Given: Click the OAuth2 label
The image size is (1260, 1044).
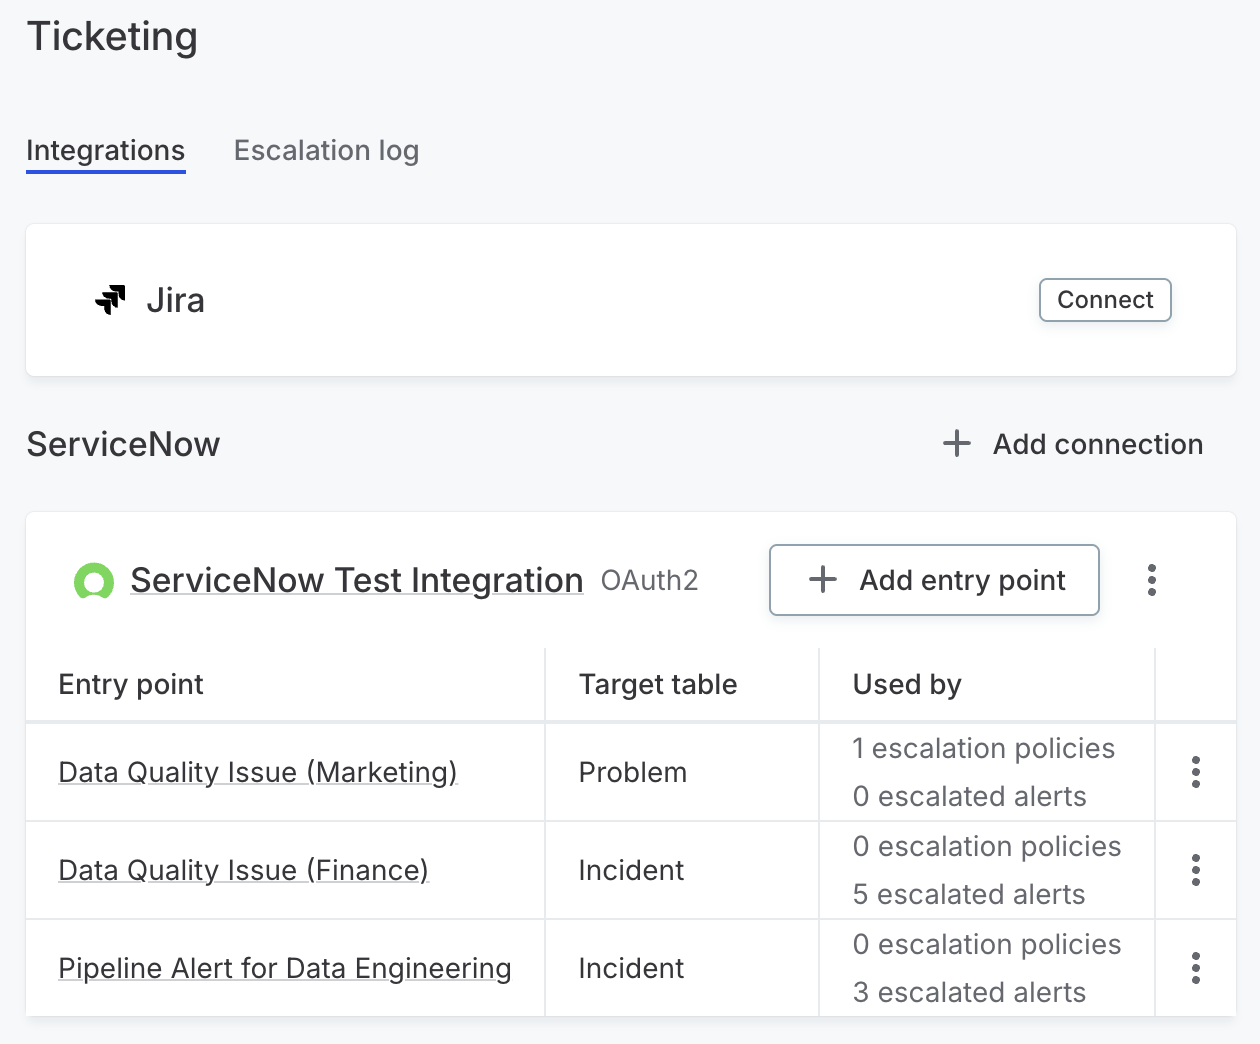Looking at the screenshot, I should [650, 580].
